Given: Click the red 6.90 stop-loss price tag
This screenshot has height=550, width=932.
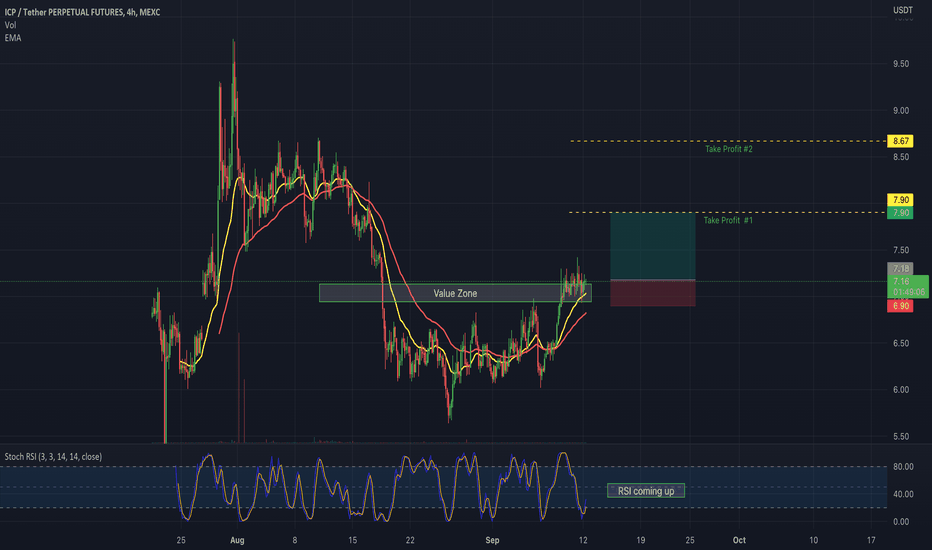Looking at the screenshot, I should pyautogui.click(x=900, y=306).
